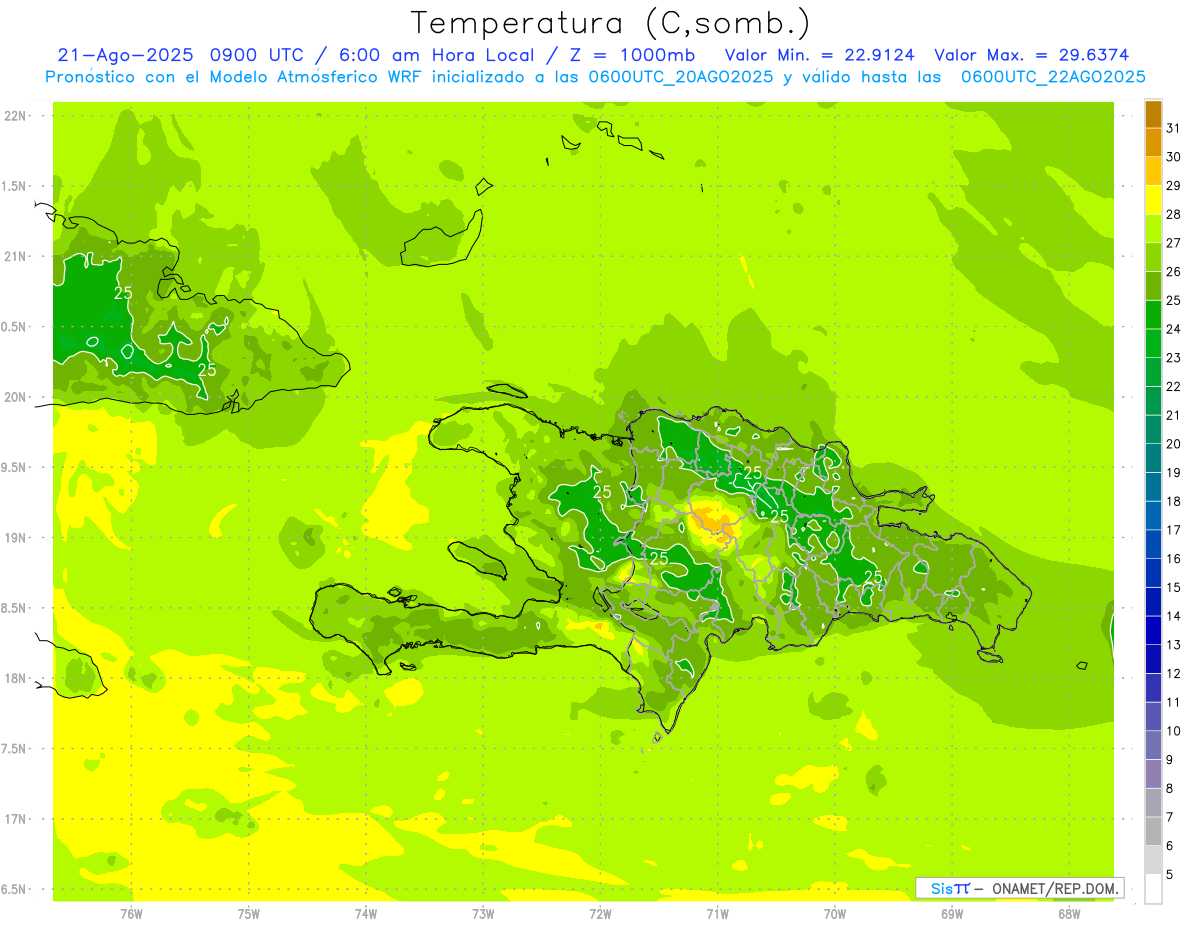Click the "21N" latitude axis label
This screenshot has width=1200, height=927.
coord(15,256)
